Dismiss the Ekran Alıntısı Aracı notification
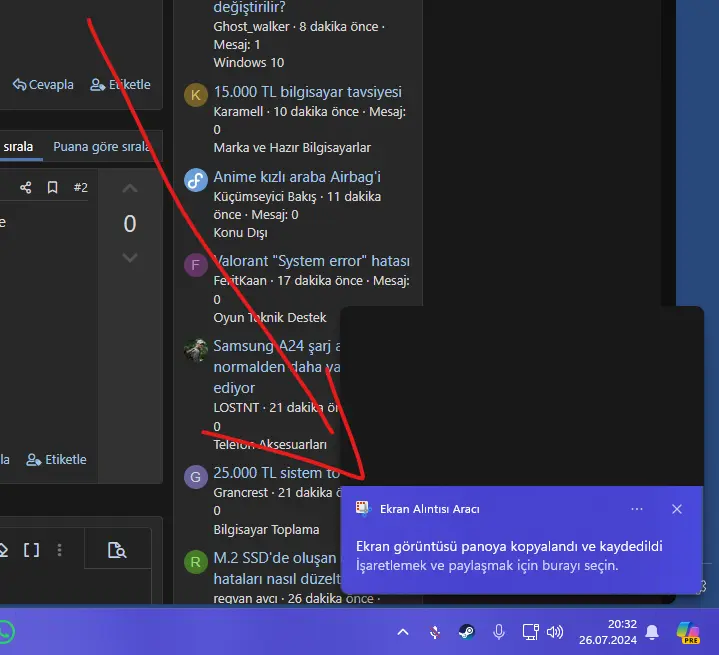719x655 pixels. tap(677, 509)
